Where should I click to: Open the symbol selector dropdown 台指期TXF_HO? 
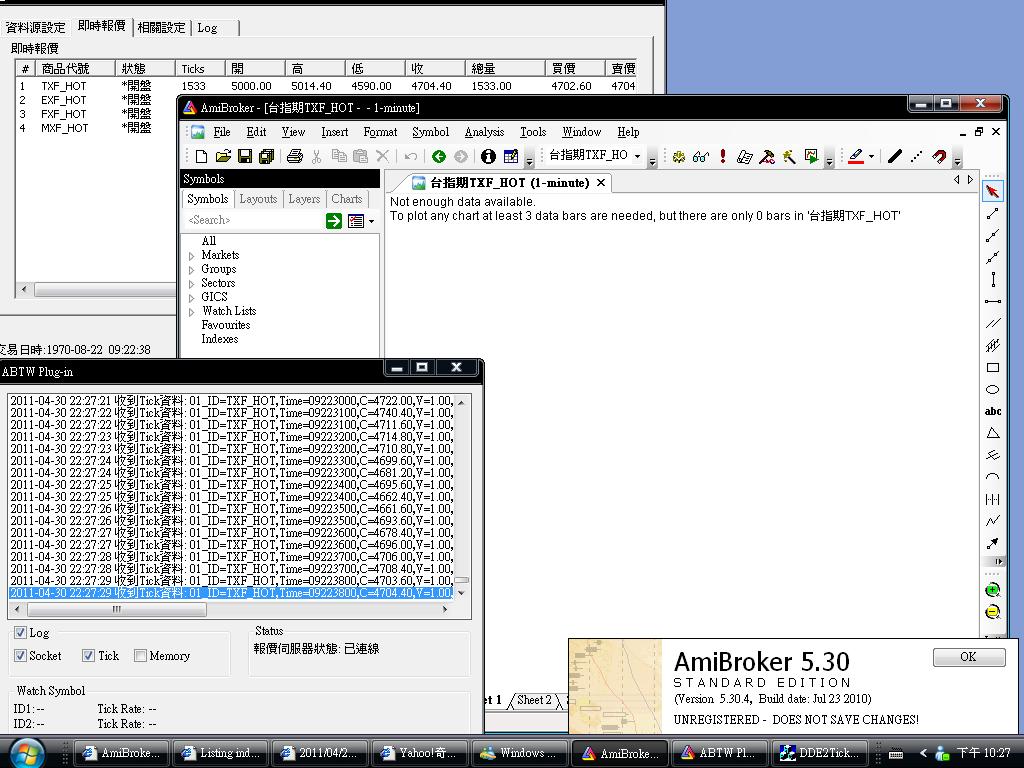637,156
